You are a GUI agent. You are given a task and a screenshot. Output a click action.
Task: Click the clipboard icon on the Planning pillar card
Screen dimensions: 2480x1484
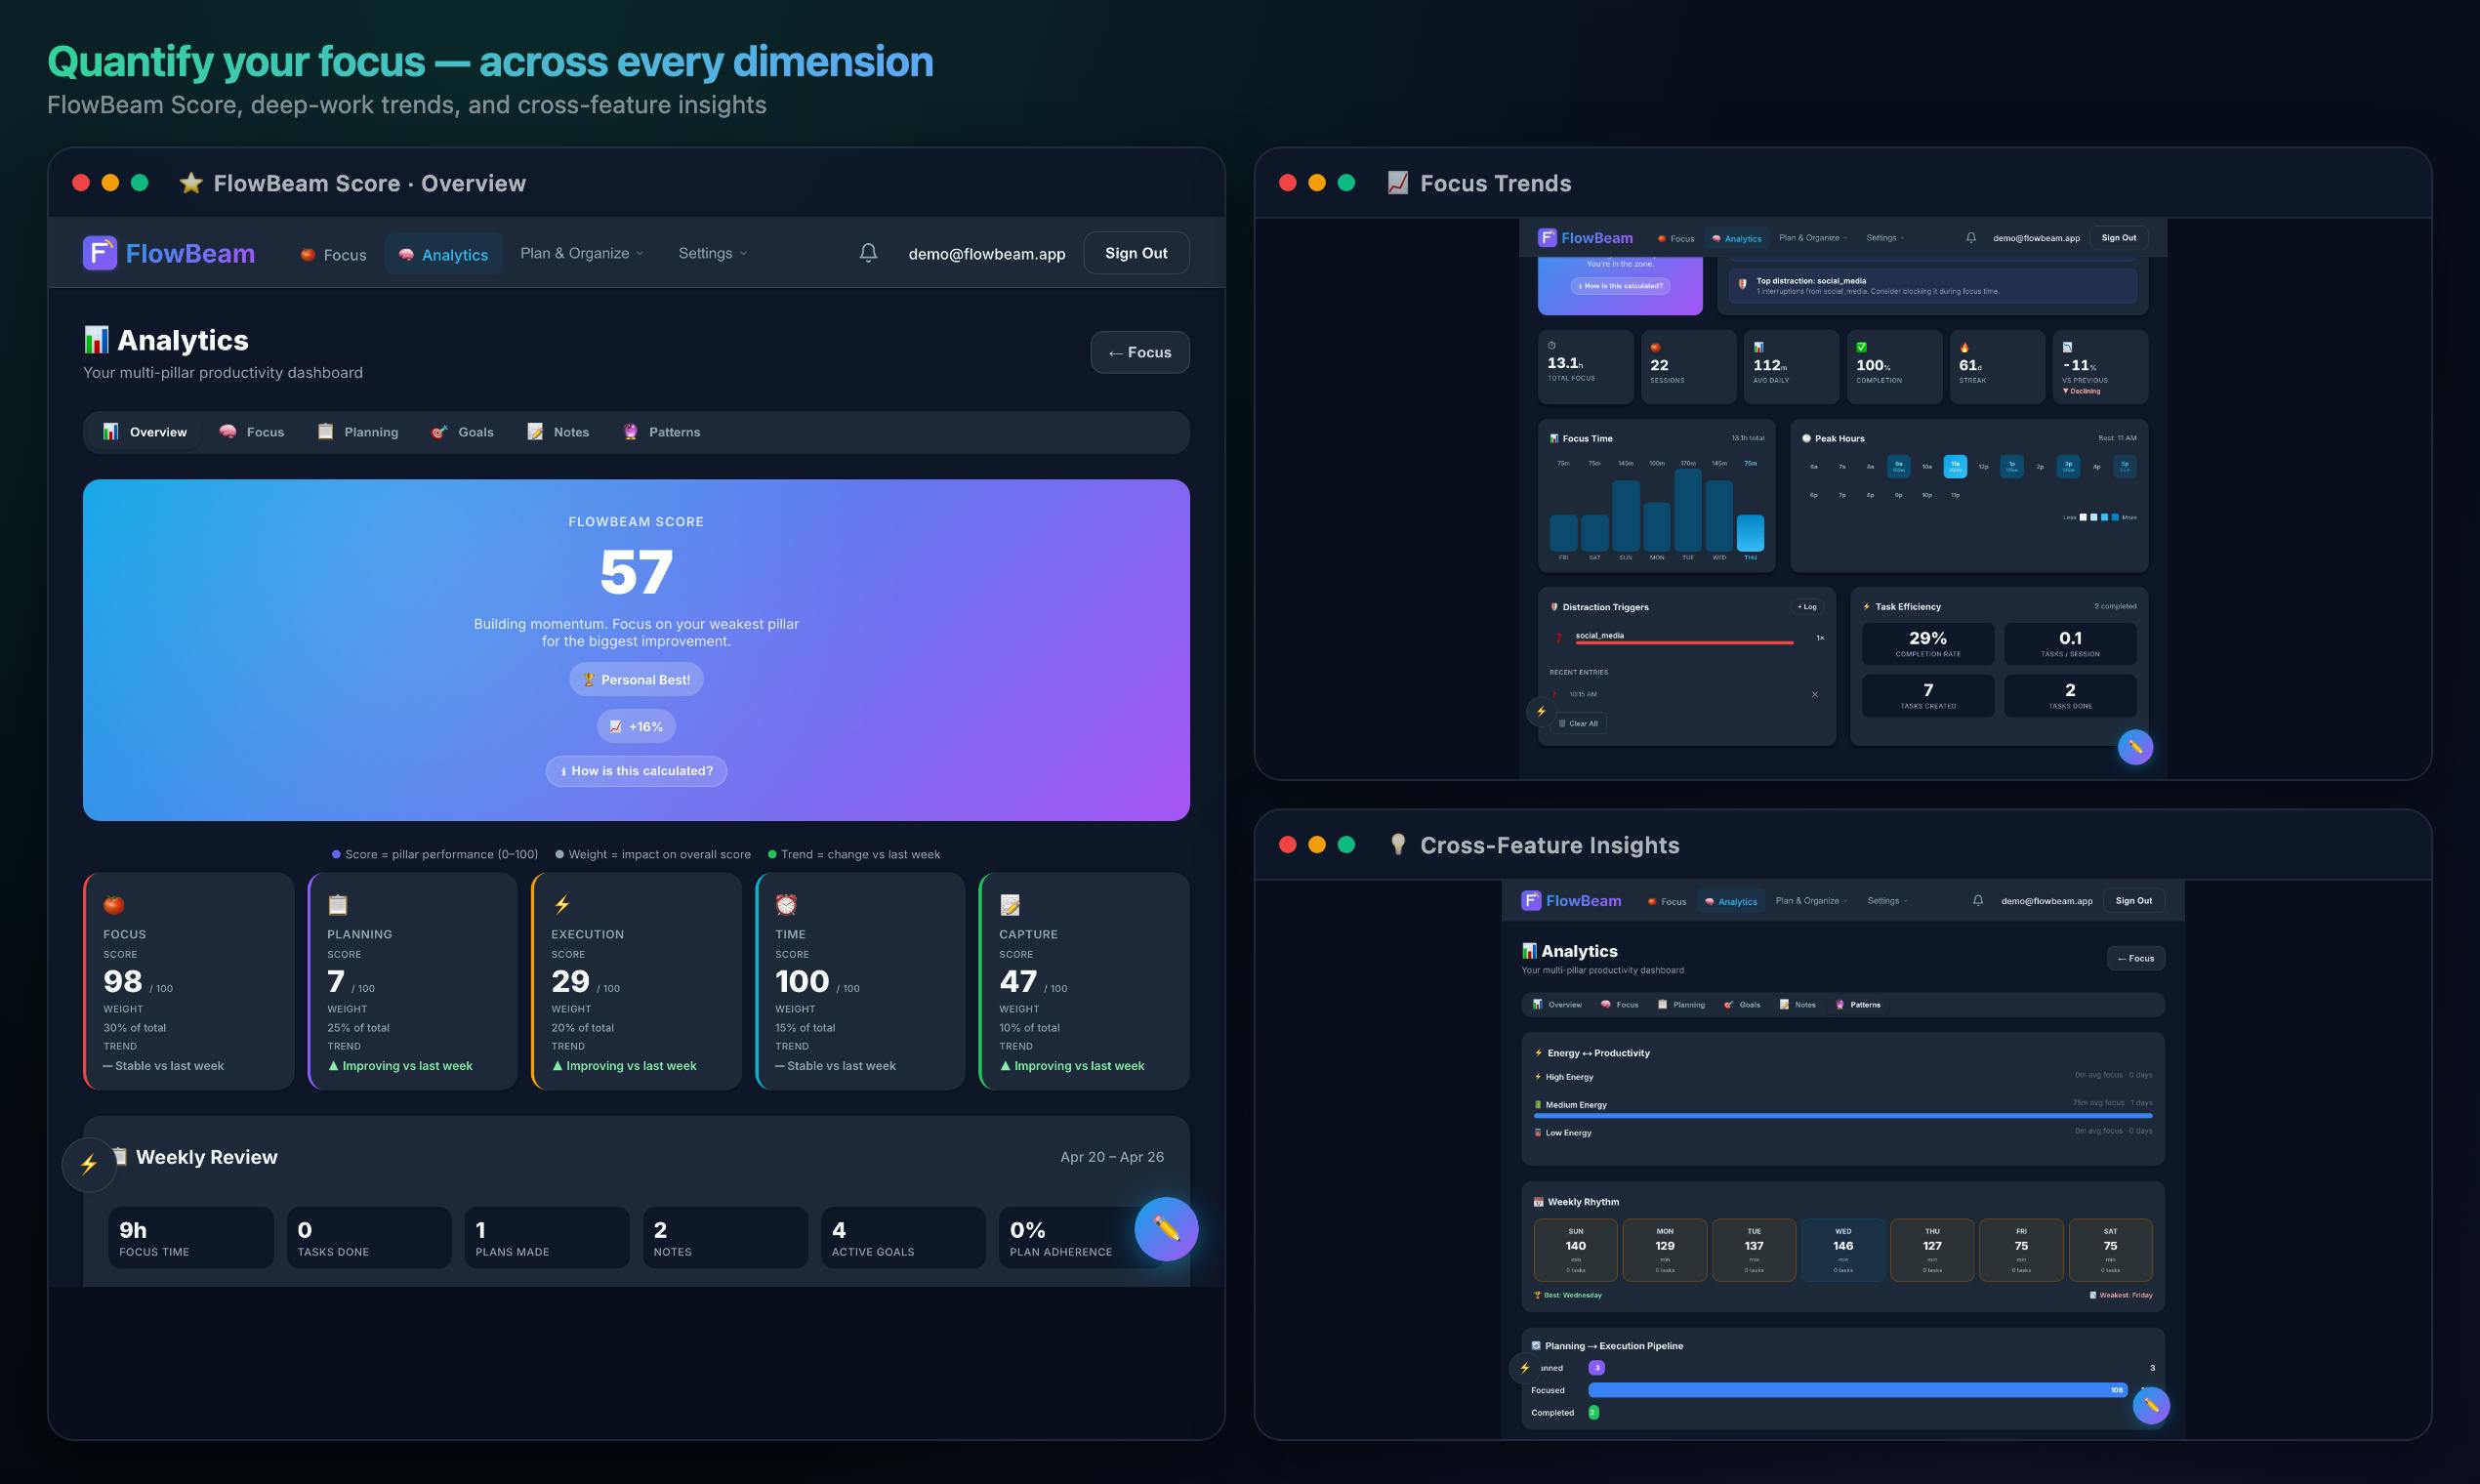point(338,905)
